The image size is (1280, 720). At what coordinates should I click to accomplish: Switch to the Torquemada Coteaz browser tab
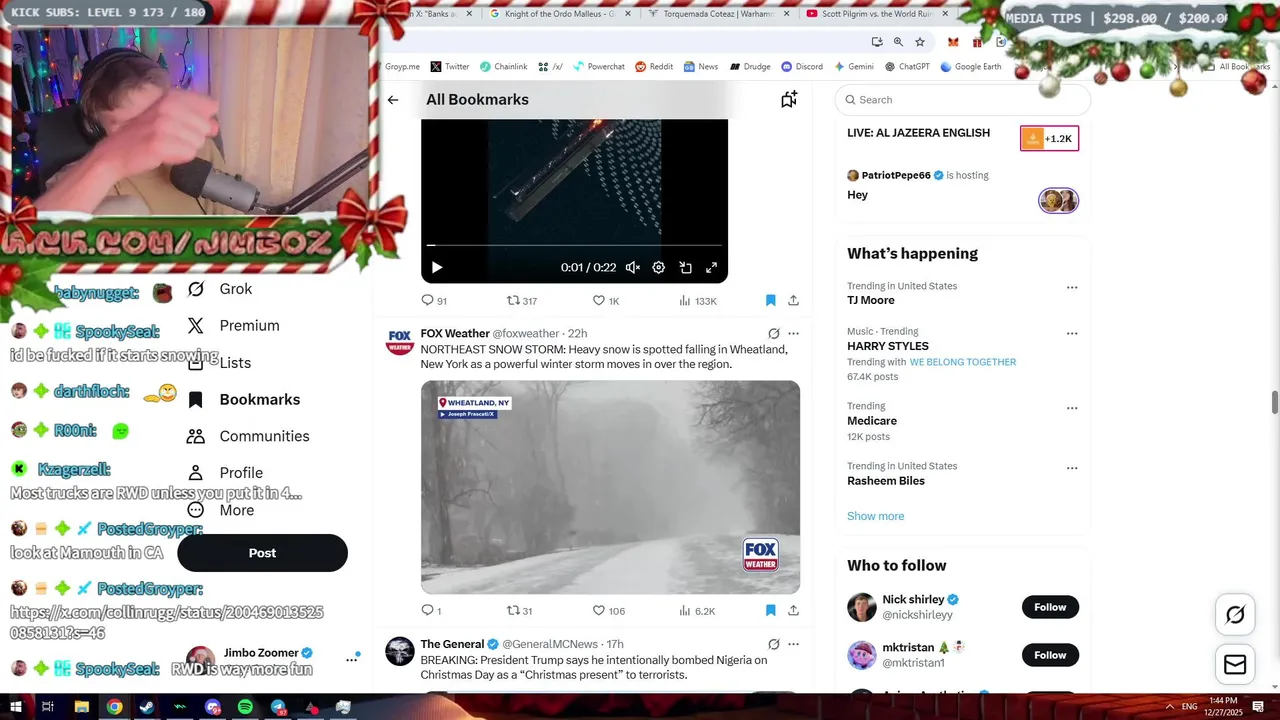718,14
